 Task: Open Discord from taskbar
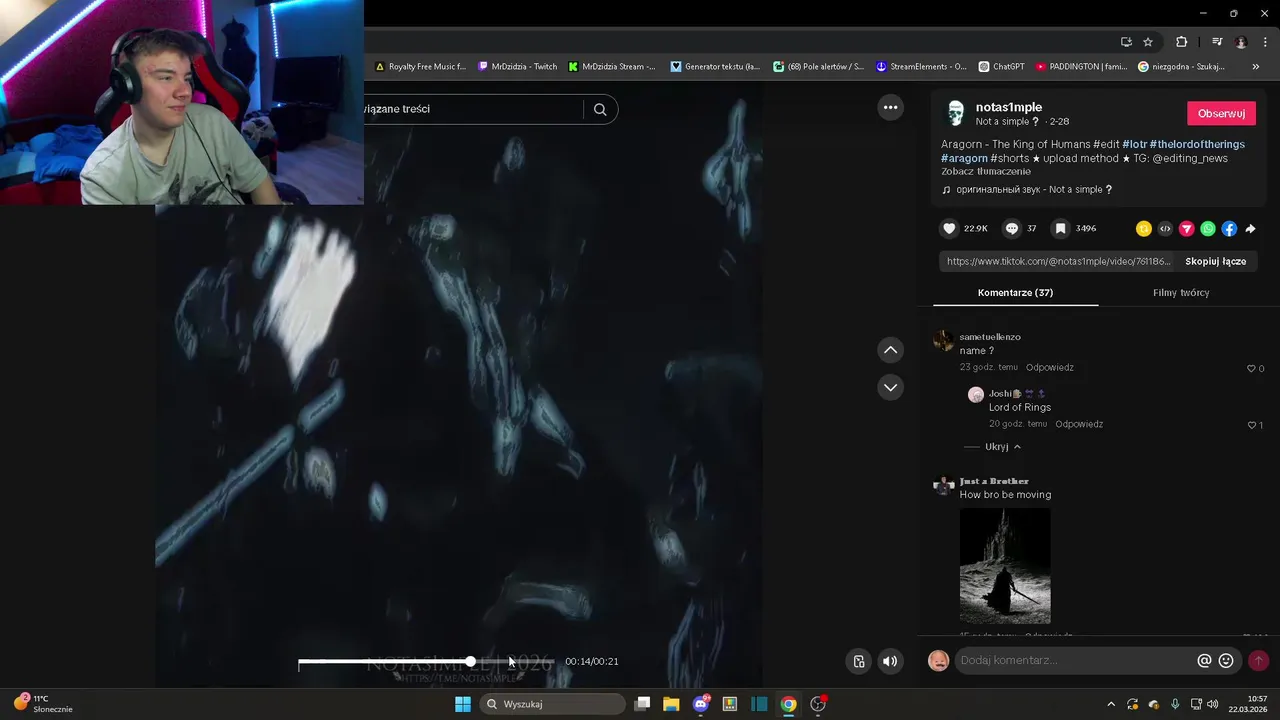click(x=701, y=704)
